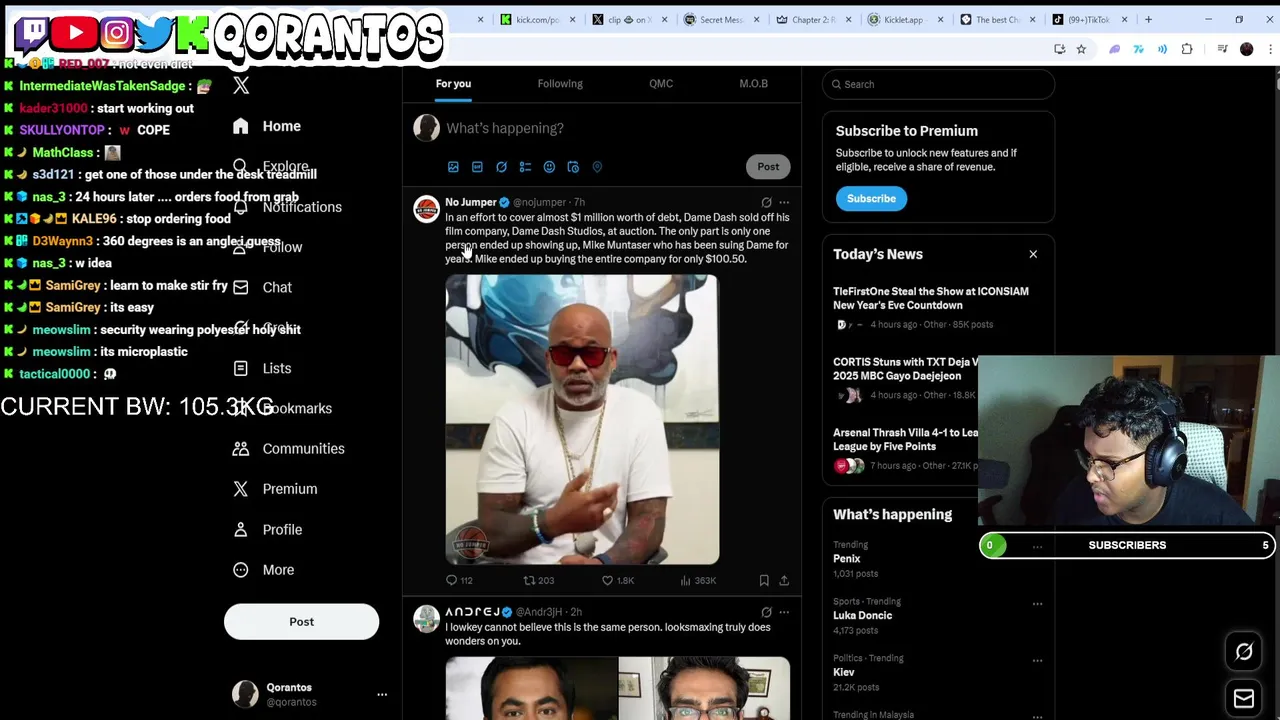Switch to the Following tab
Viewport: 1280px width, 720px height.
[560, 84]
